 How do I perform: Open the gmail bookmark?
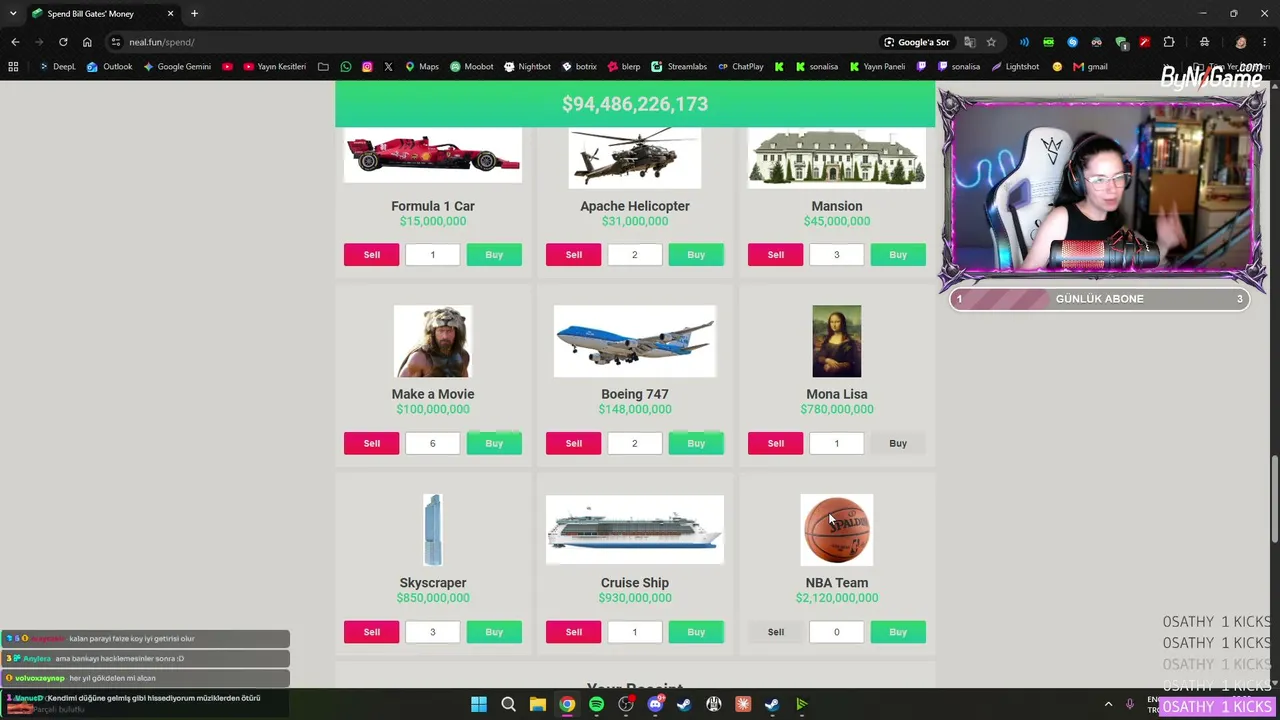tap(1090, 67)
